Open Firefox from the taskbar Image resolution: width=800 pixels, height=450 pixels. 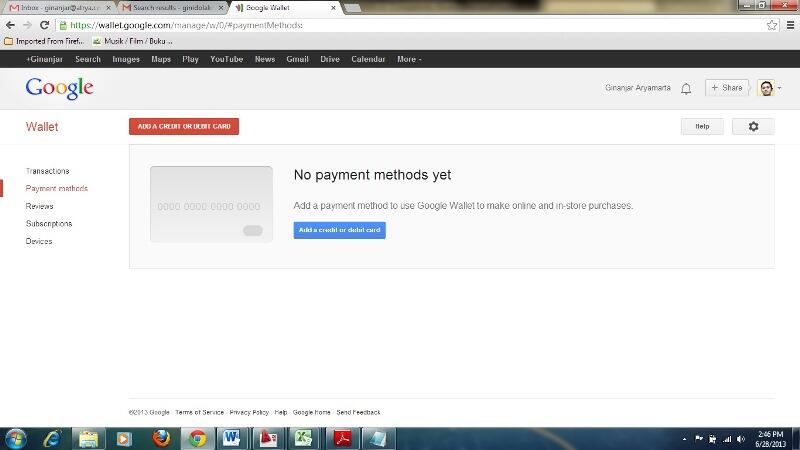[161, 438]
